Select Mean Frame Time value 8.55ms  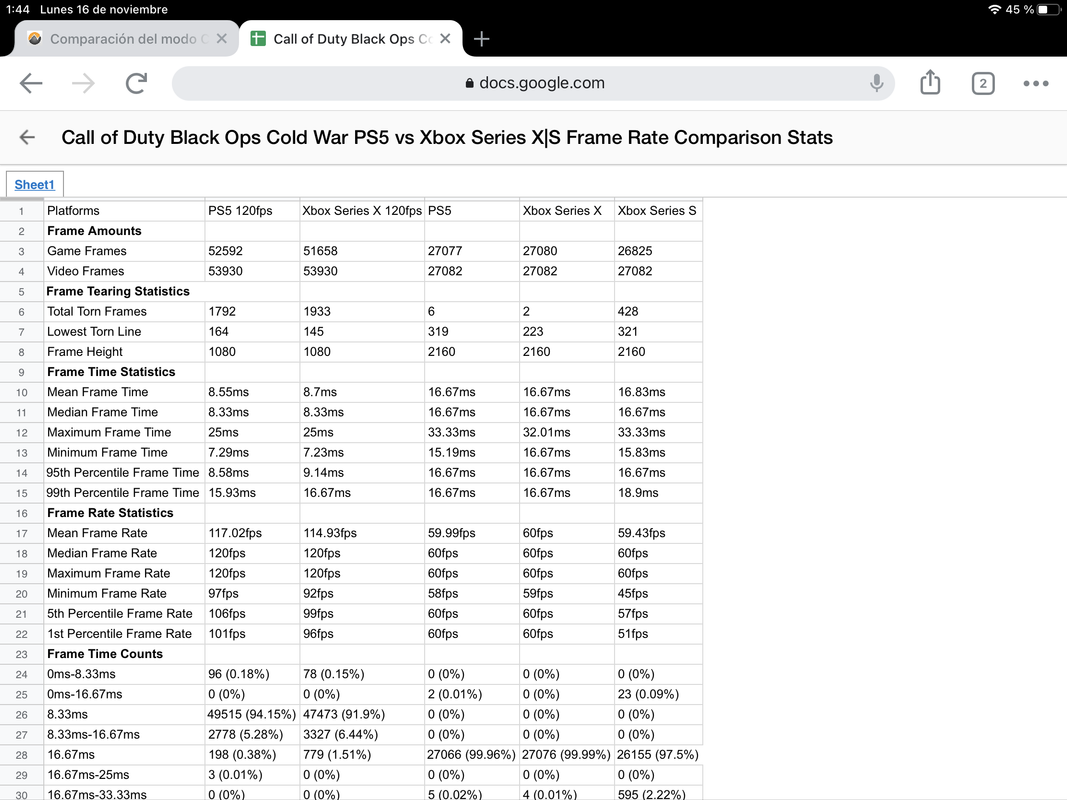[252, 392]
